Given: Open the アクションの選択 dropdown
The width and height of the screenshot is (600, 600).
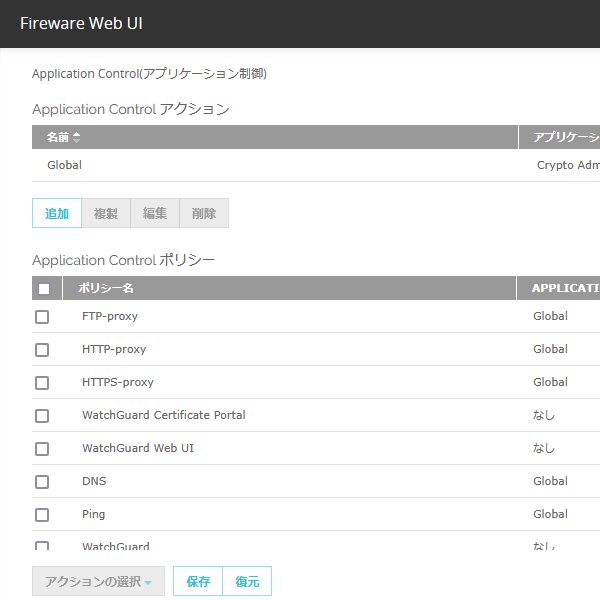Looking at the screenshot, I should tap(98, 581).
